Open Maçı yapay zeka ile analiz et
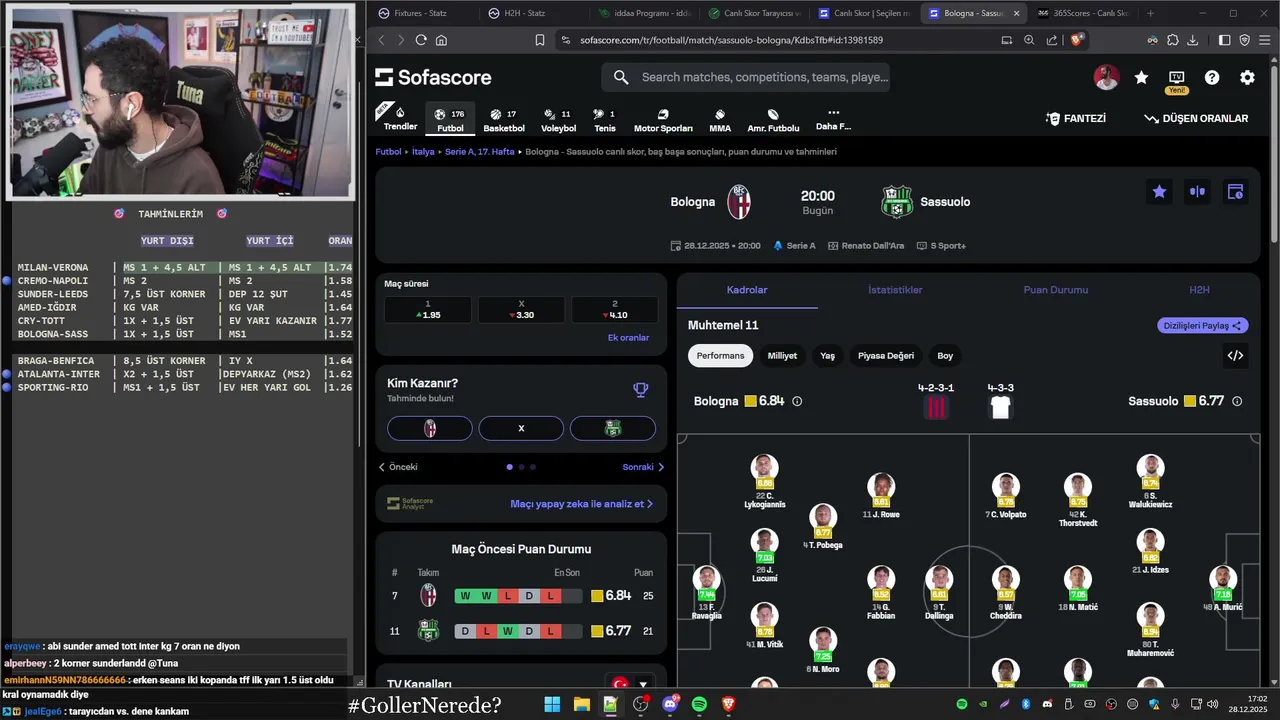 pyautogui.click(x=582, y=504)
